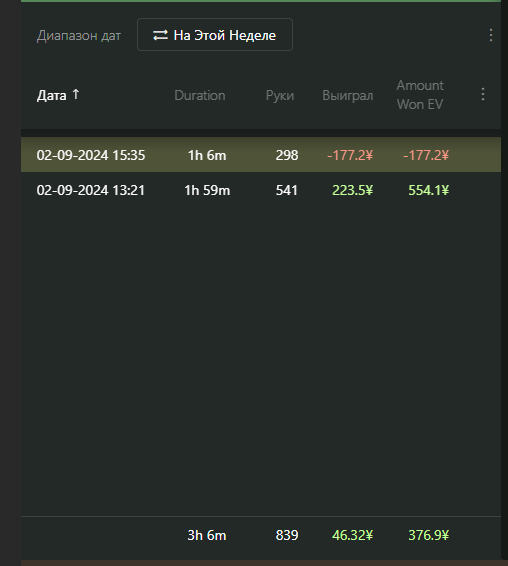This screenshot has width=508, height=566.
Task: Select the 02-09-2024 13:21 session row
Action: pos(261,190)
